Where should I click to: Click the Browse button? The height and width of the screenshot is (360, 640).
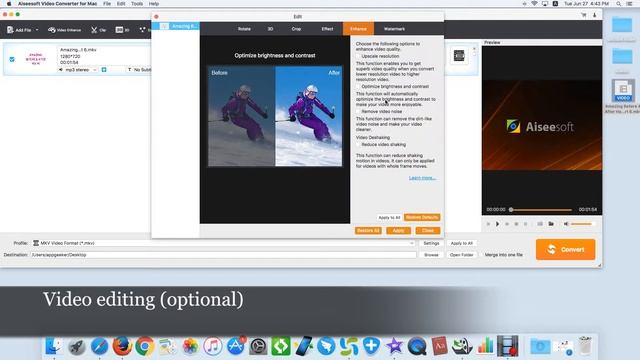(x=431, y=255)
